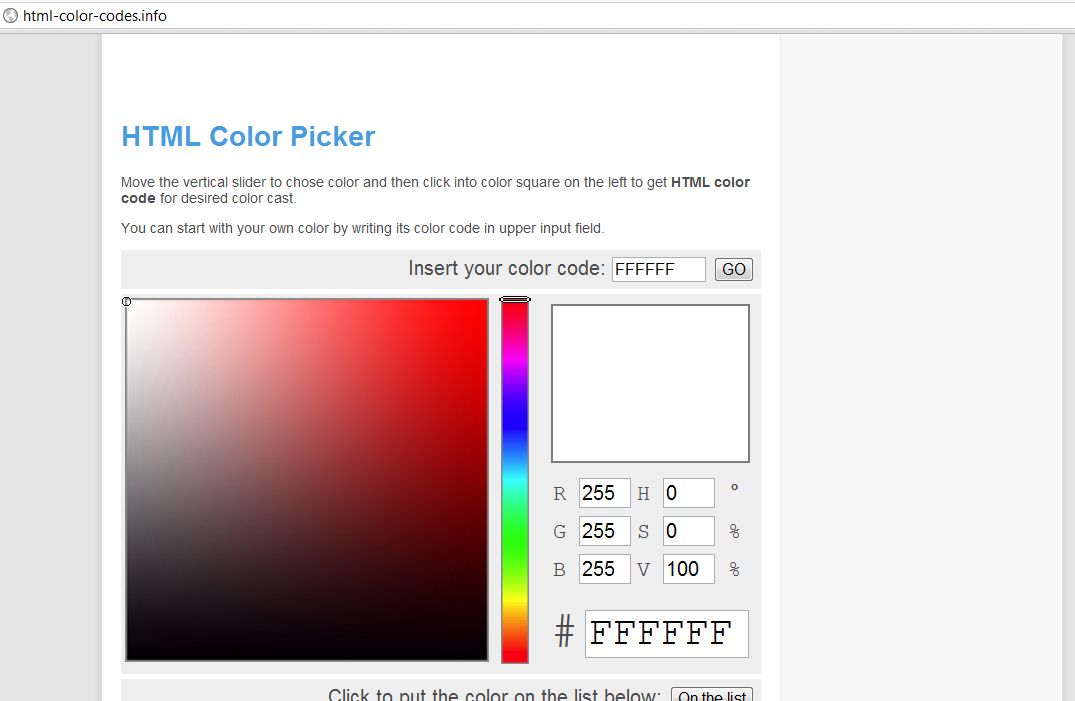This screenshot has width=1075, height=701.
Task: Click the vertical hue slider strip
Action: [514, 480]
